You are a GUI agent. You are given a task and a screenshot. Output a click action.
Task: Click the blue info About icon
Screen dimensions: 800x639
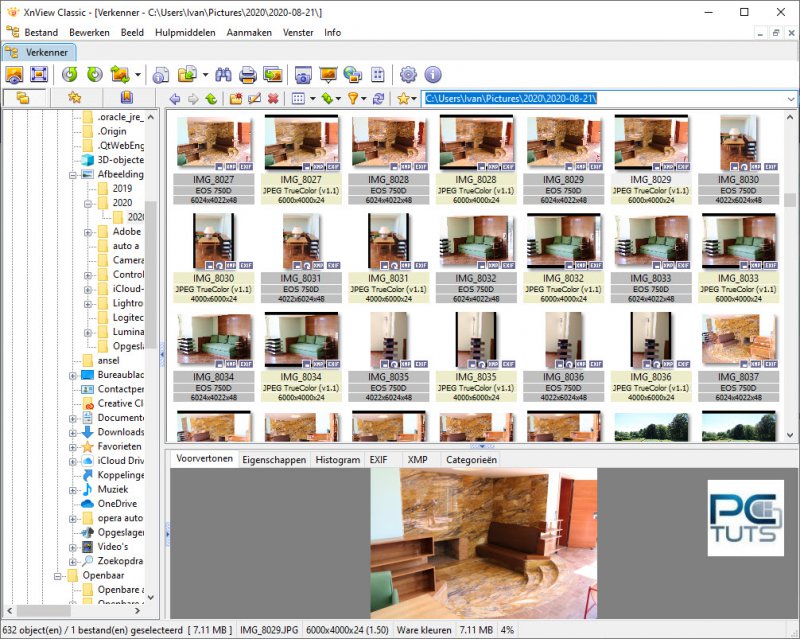(x=433, y=74)
